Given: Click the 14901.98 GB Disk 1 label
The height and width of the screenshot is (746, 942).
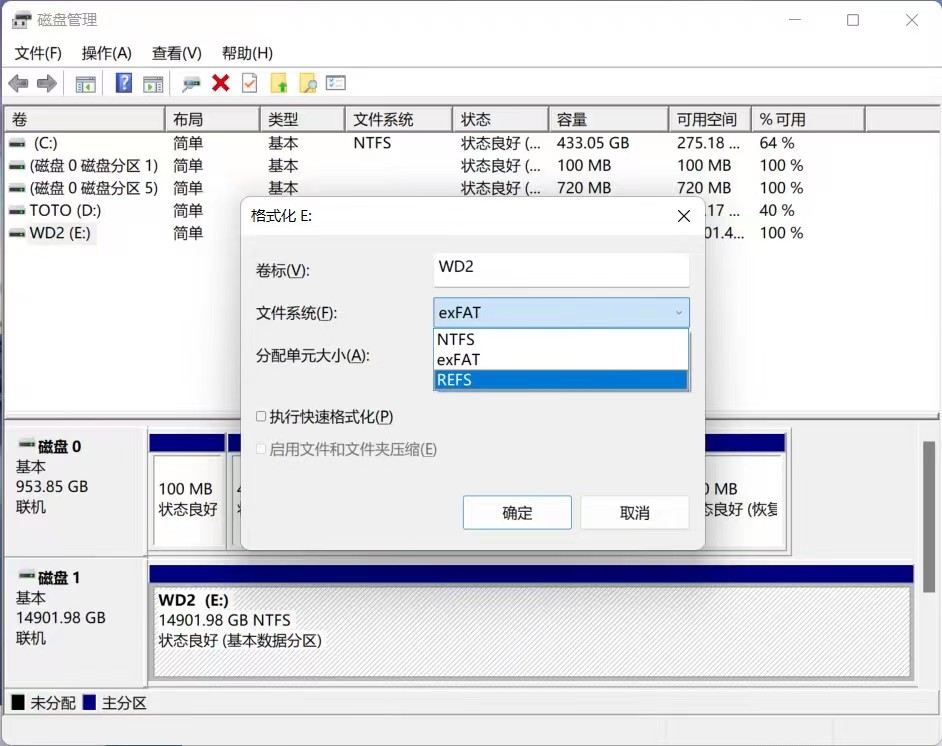Looking at the screenshot, I should coord(61,617).
